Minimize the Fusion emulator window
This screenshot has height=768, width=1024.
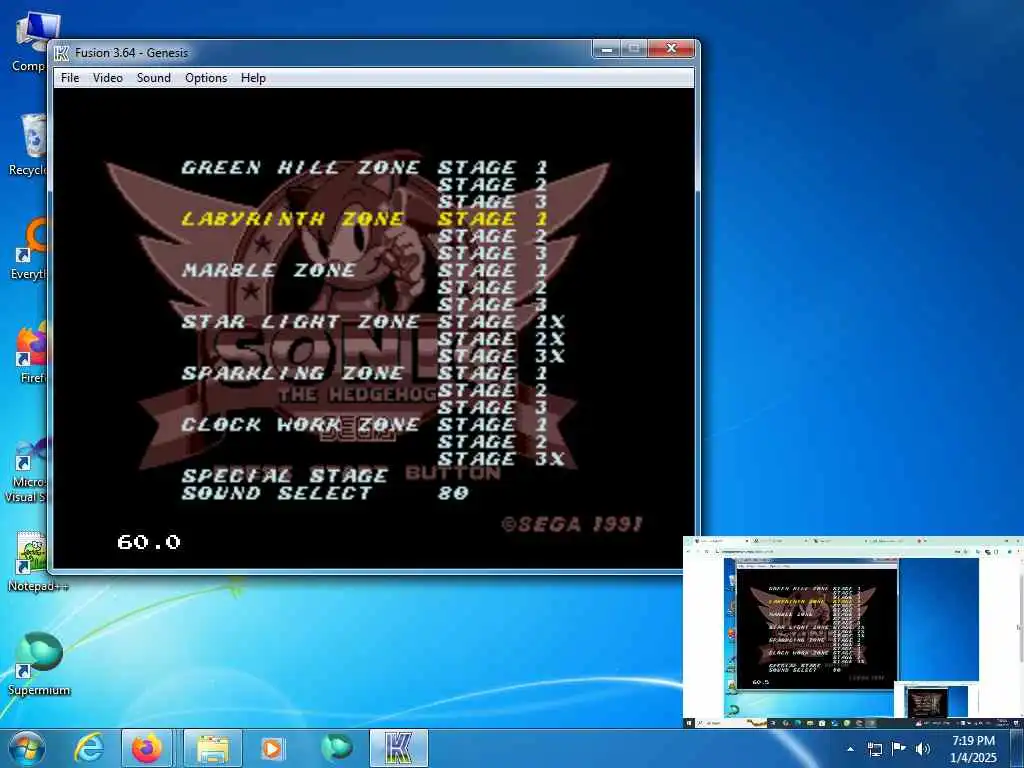607,49
